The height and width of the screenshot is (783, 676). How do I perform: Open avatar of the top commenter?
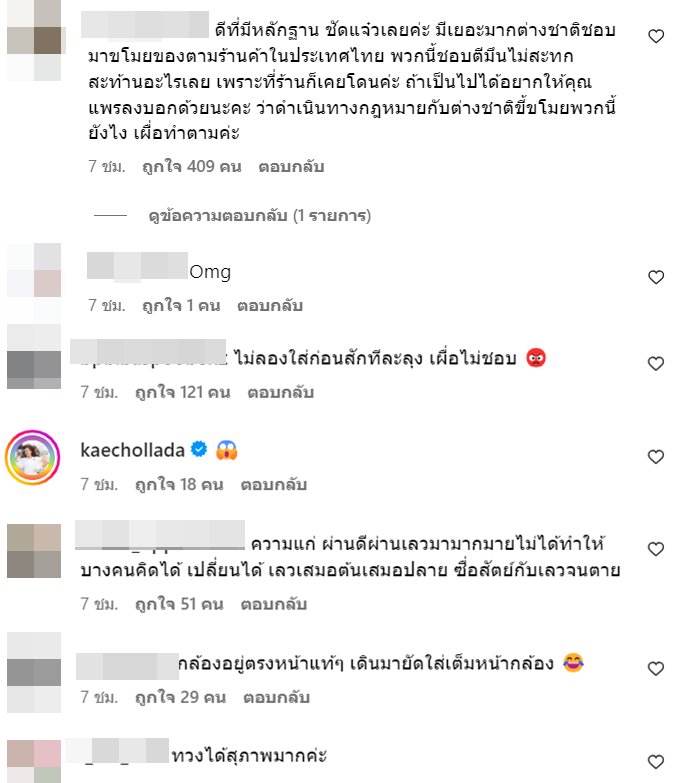point(34,40)
